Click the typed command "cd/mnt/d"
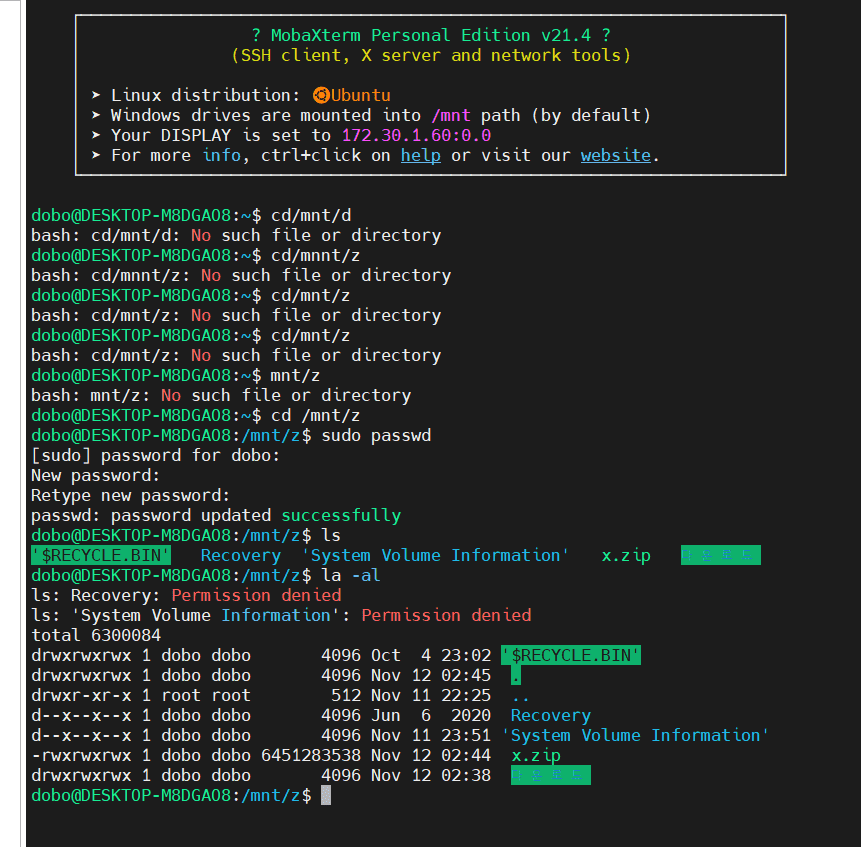 click(311, 216)
